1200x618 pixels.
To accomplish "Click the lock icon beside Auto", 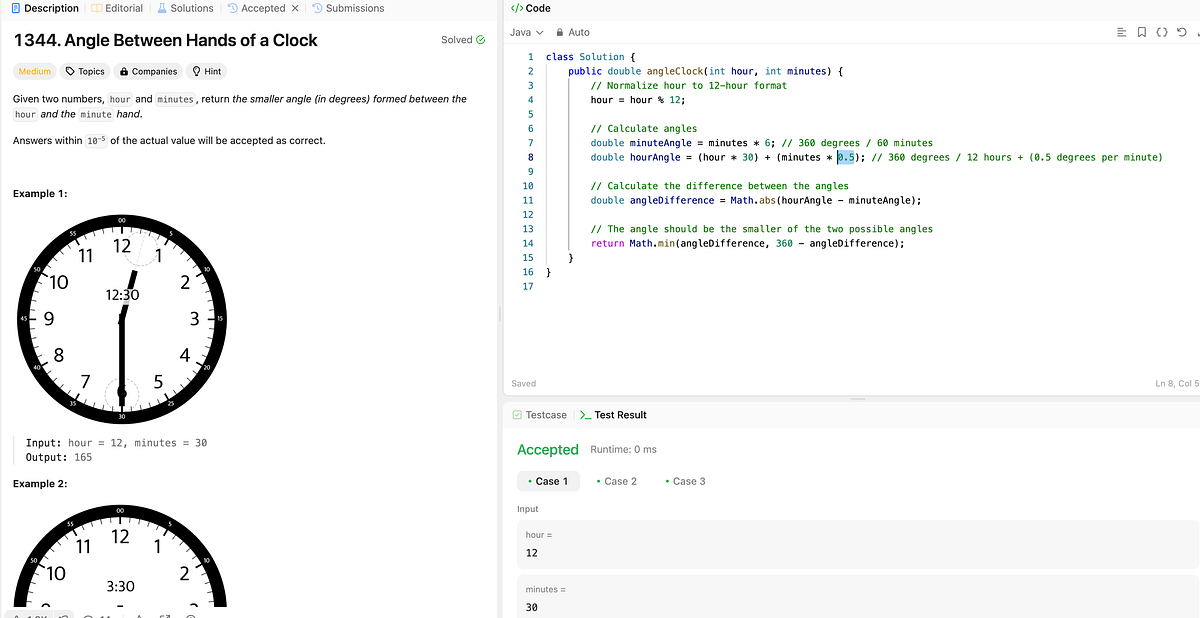I will pyautogui.click(x=560, y=32).
